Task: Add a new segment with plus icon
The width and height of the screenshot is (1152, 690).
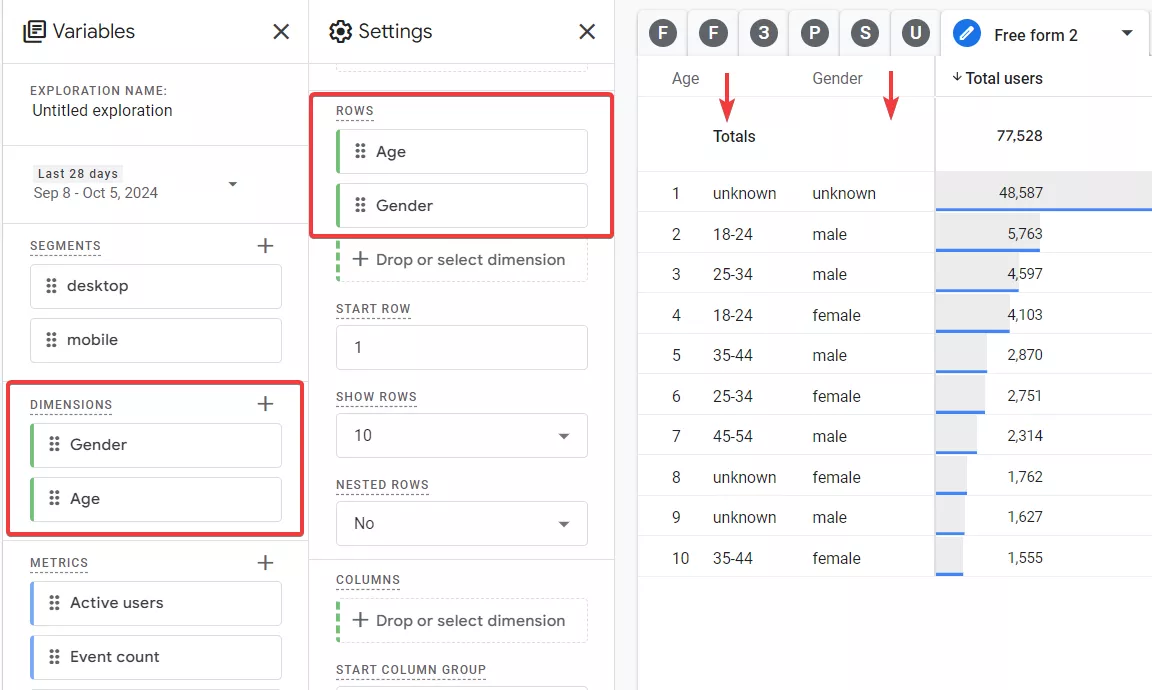Action: (265, 245)
